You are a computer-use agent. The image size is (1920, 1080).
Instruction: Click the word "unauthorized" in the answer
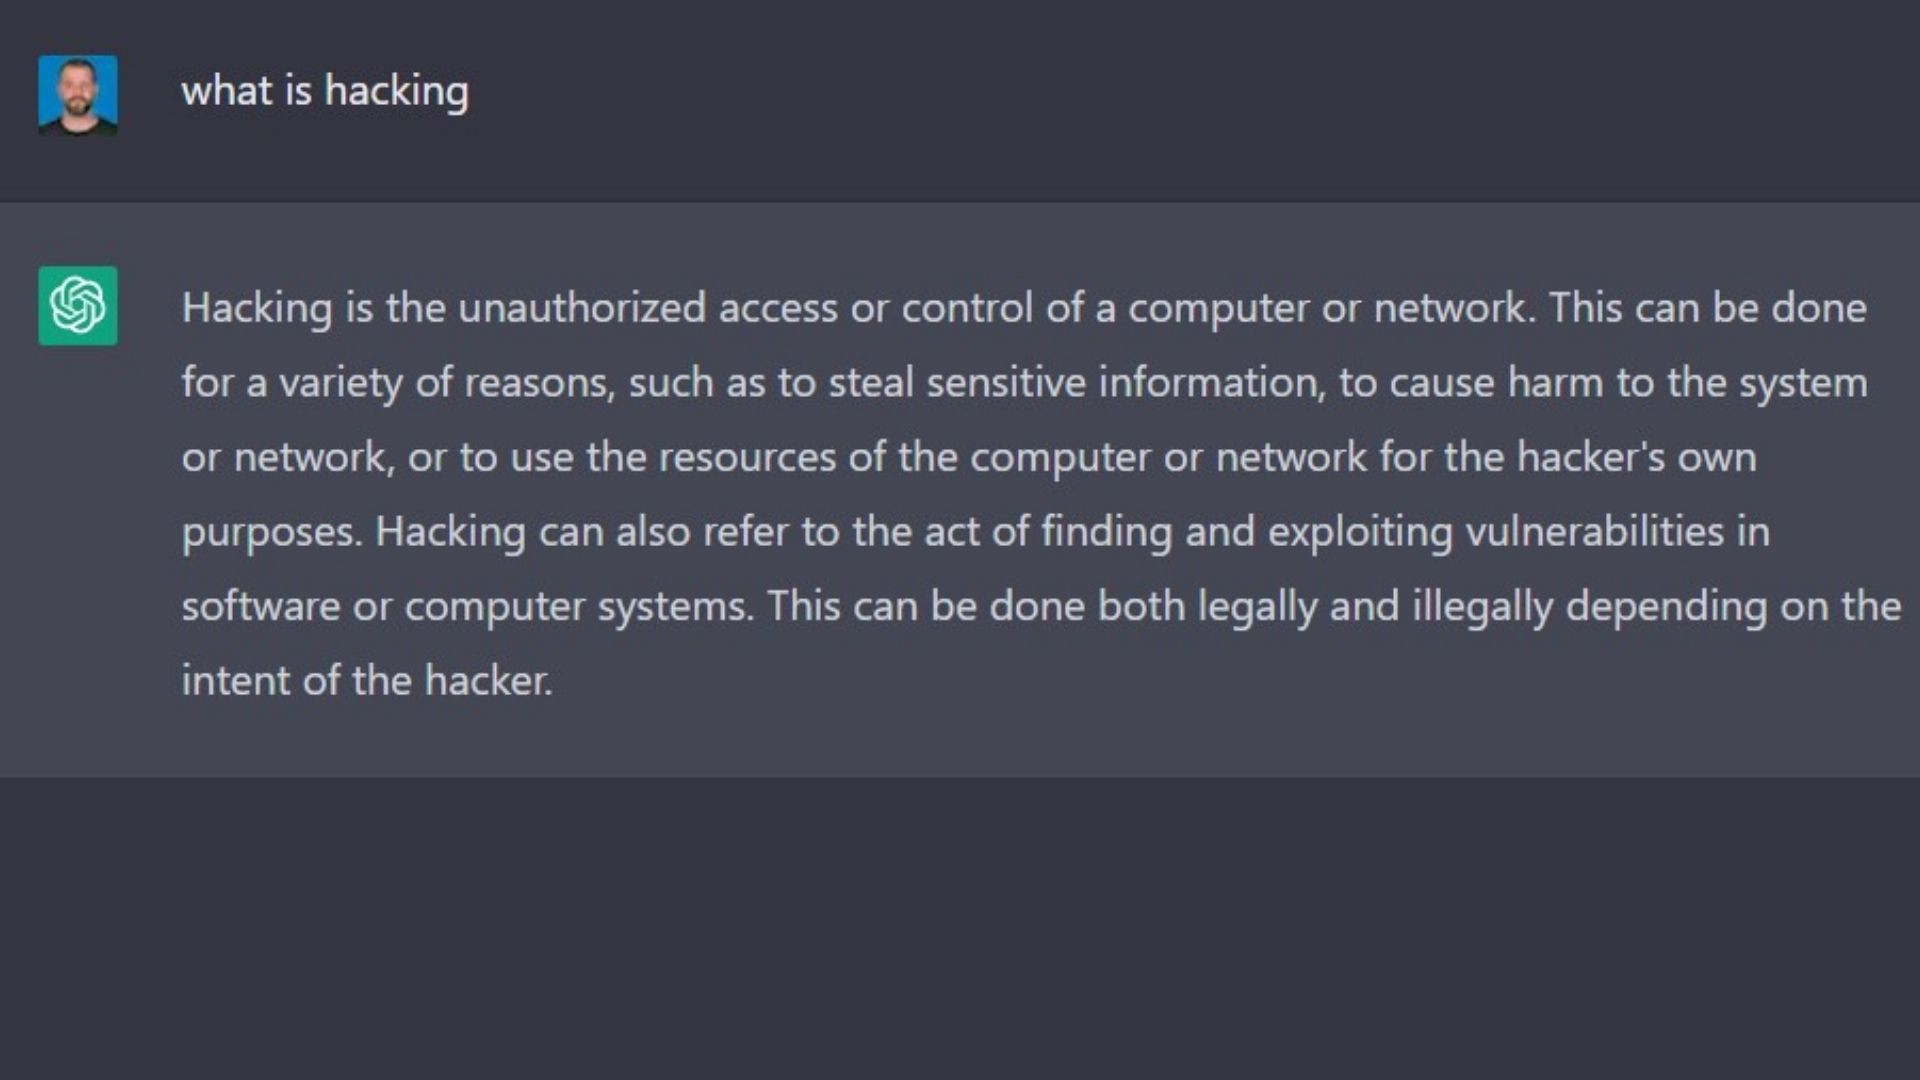[582, 308]
